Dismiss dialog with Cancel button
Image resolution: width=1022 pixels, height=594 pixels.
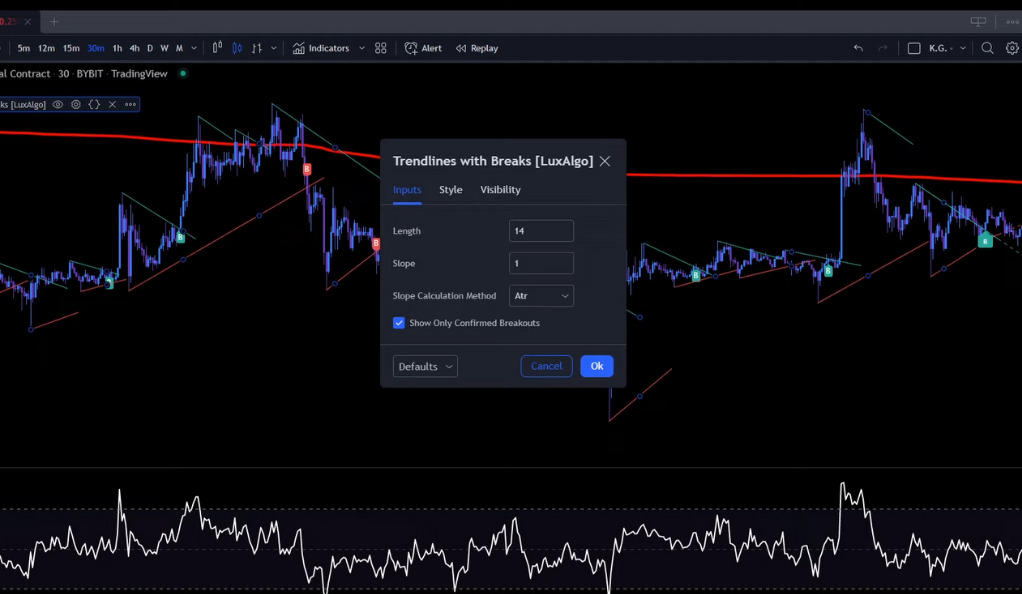[x=546, y=366]
